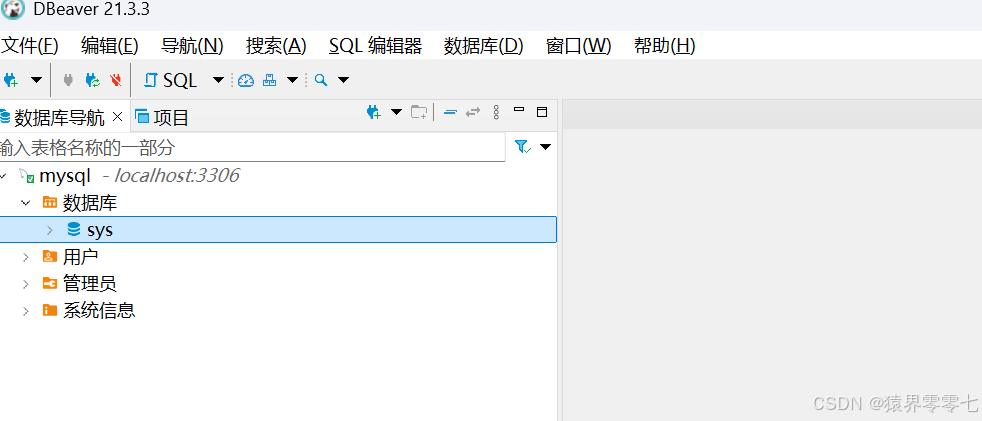Image resolution: width=982 pixels, height=421 pixels.
Task: Open the 窗口(W) menu
Action: pyautogui.click(x=579, y=46)
